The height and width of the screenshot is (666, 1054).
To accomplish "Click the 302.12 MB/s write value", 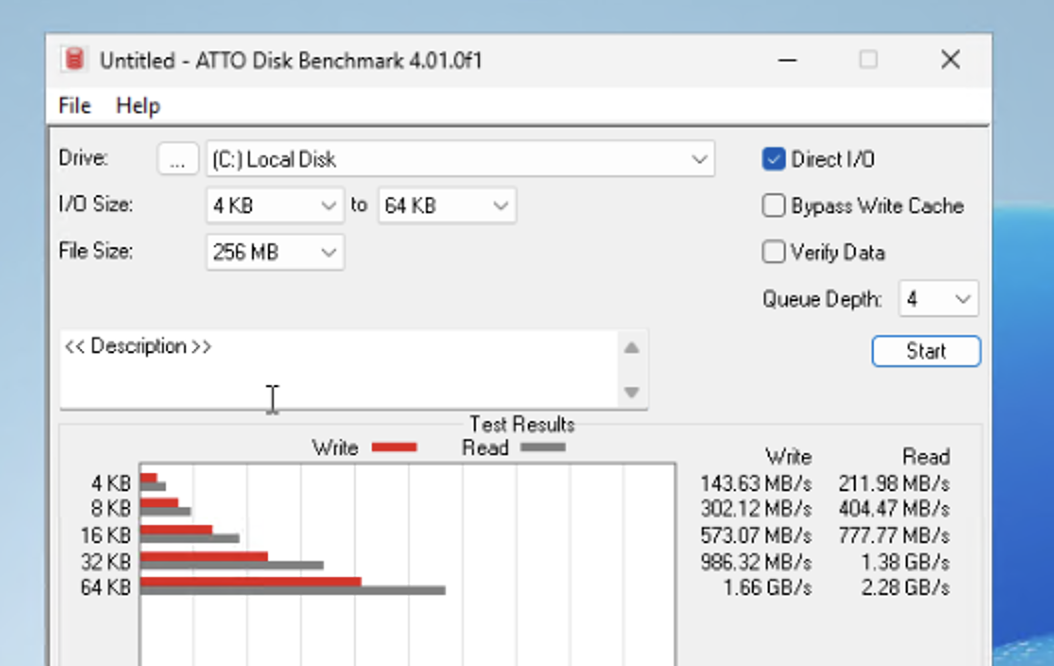I will [x=756, y=509].
